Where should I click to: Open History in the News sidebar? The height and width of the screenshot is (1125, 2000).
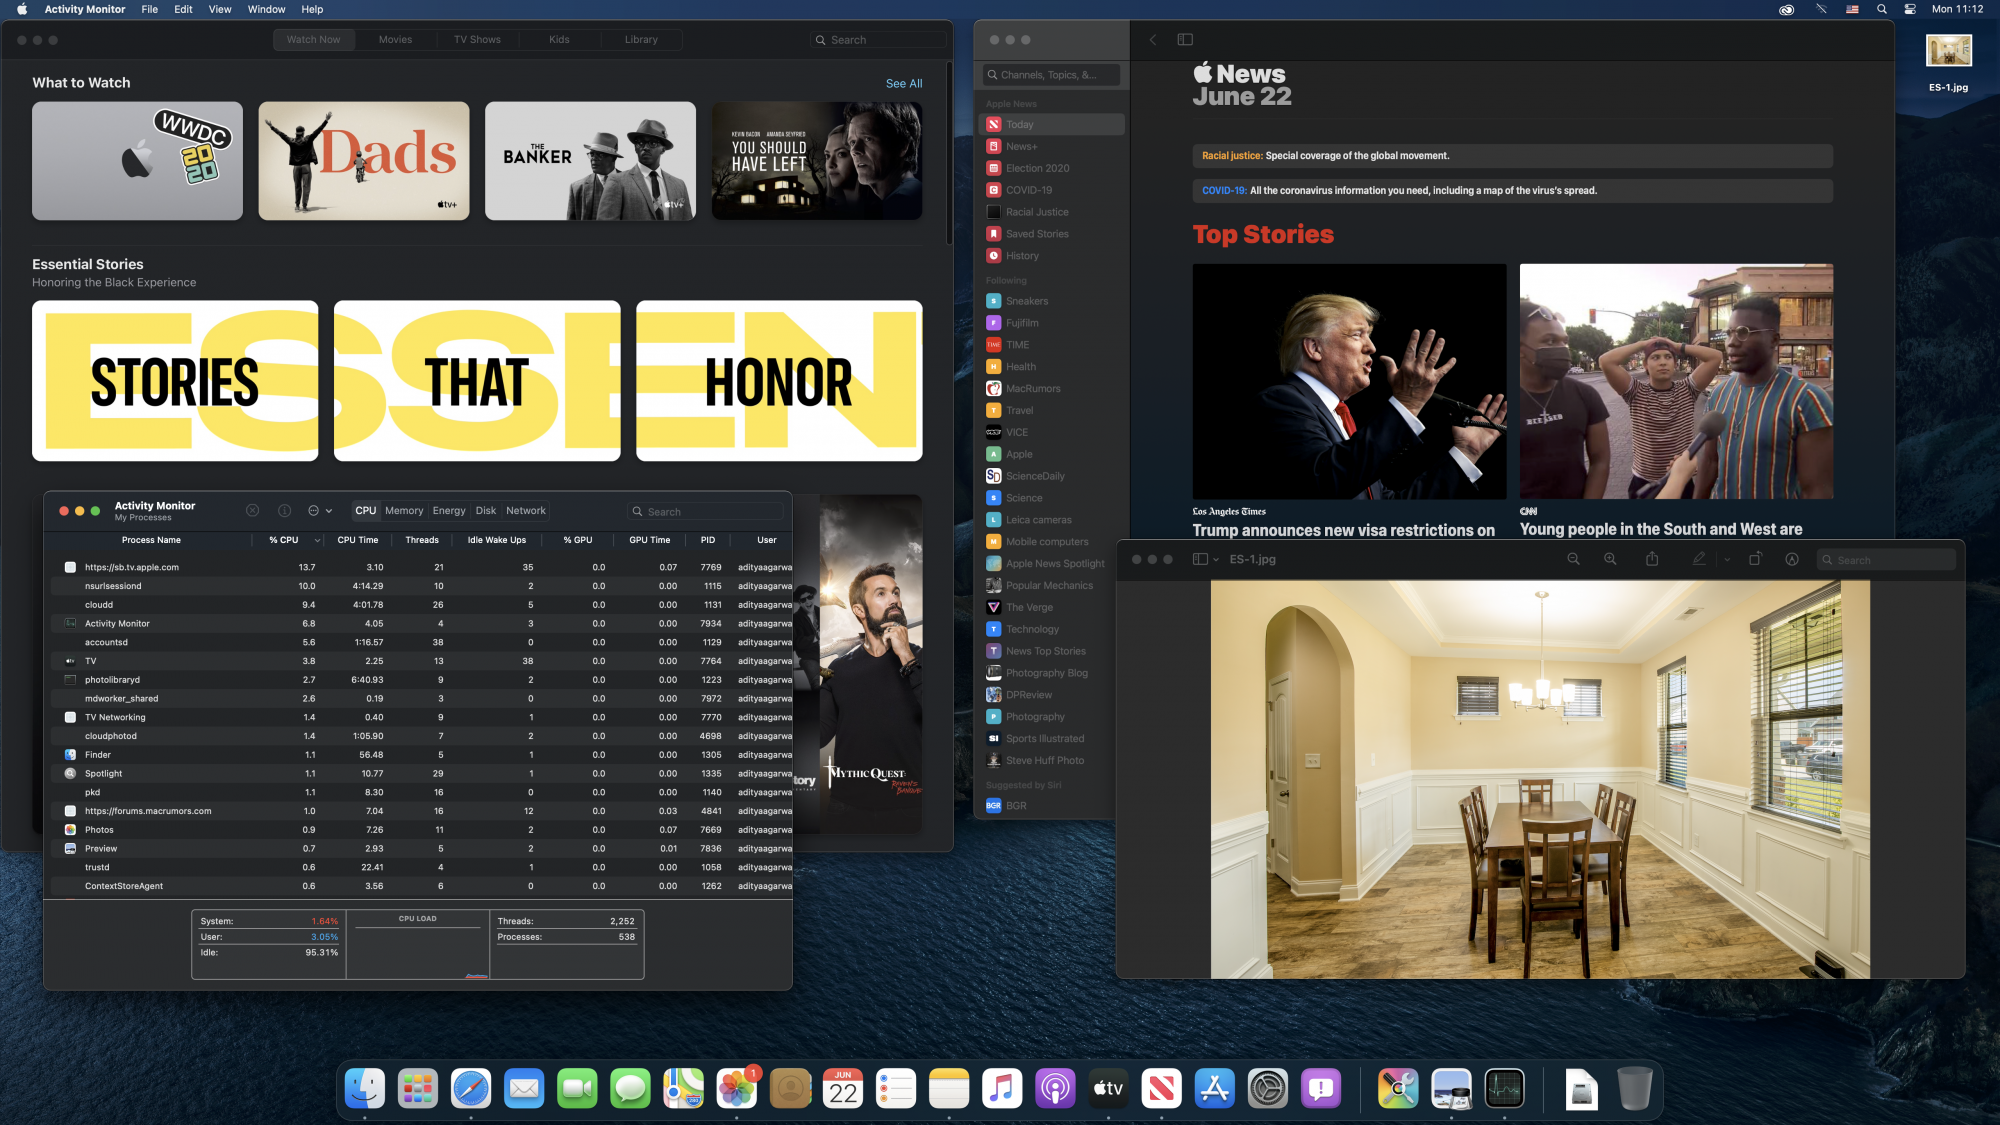(x=1052, y=256)
